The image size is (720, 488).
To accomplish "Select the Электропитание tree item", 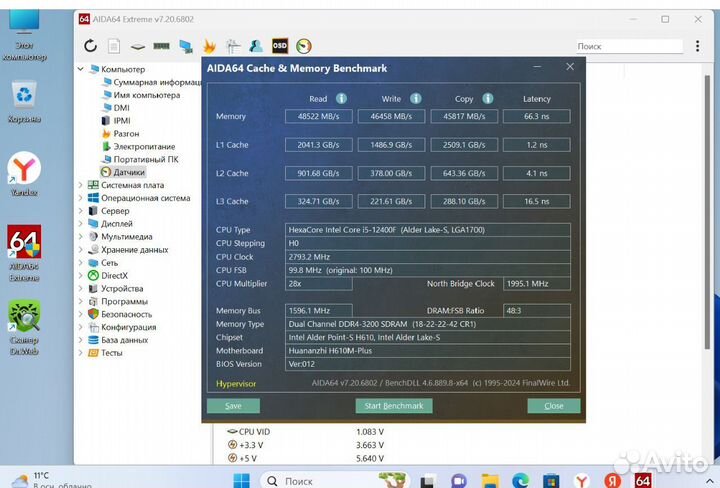I will click(x=138, y=146).
